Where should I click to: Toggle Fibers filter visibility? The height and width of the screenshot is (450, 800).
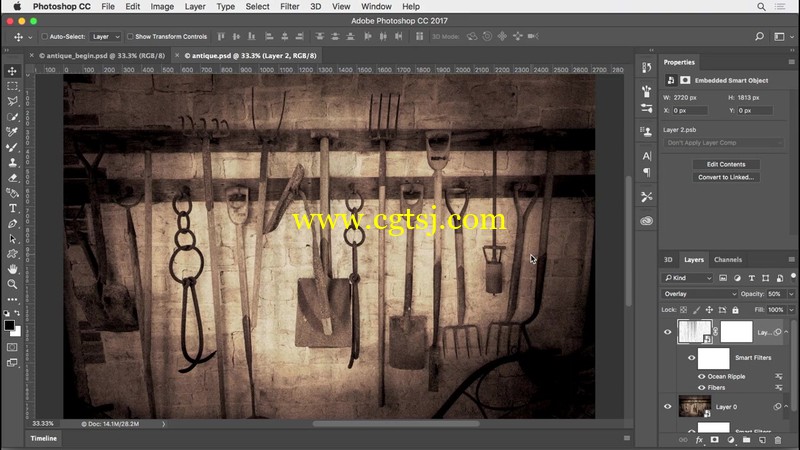pos(702,388)
